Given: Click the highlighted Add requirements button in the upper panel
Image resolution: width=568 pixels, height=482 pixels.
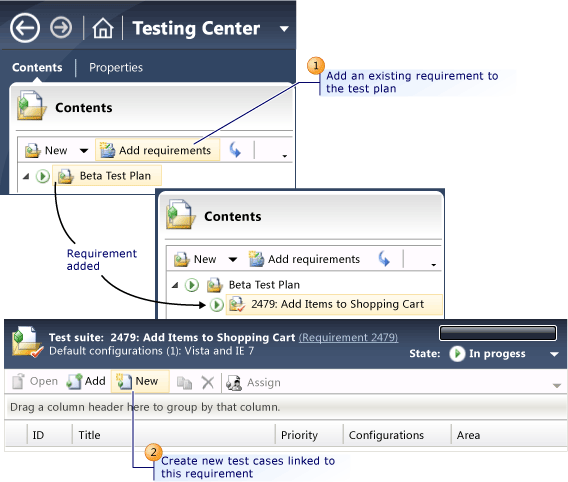Looking at the screenshot, I should tap(158, 150).
